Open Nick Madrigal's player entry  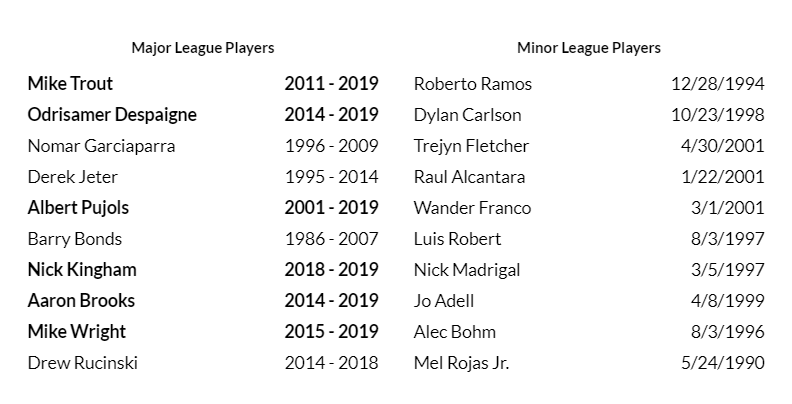466,270
